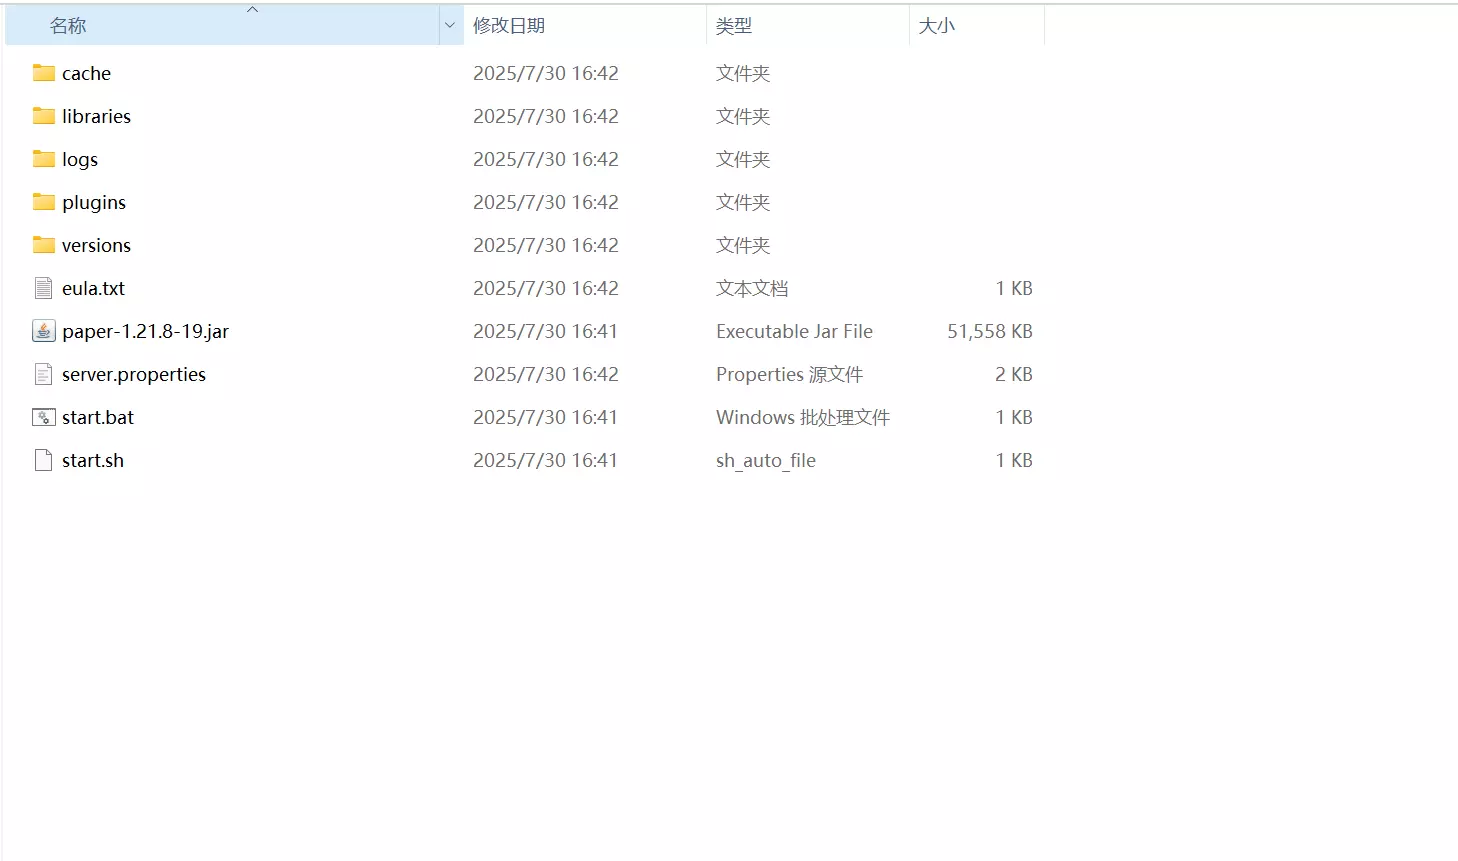This screenshot has width=1458, height=861.
Task: Click the 51,558 KB size value
Action: pos(990,331)
